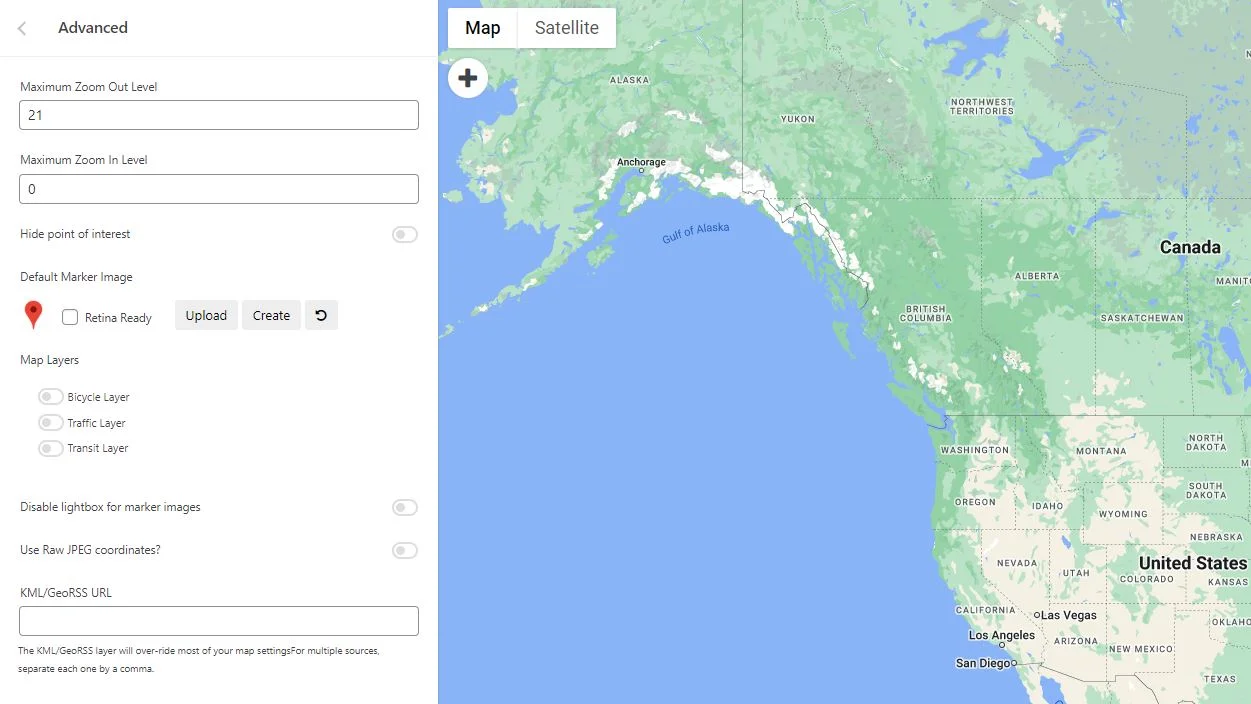Select the Map view tab
The width and height of the screenshot is (1251, 704).
pyautogui.click(x=482, y=28)
